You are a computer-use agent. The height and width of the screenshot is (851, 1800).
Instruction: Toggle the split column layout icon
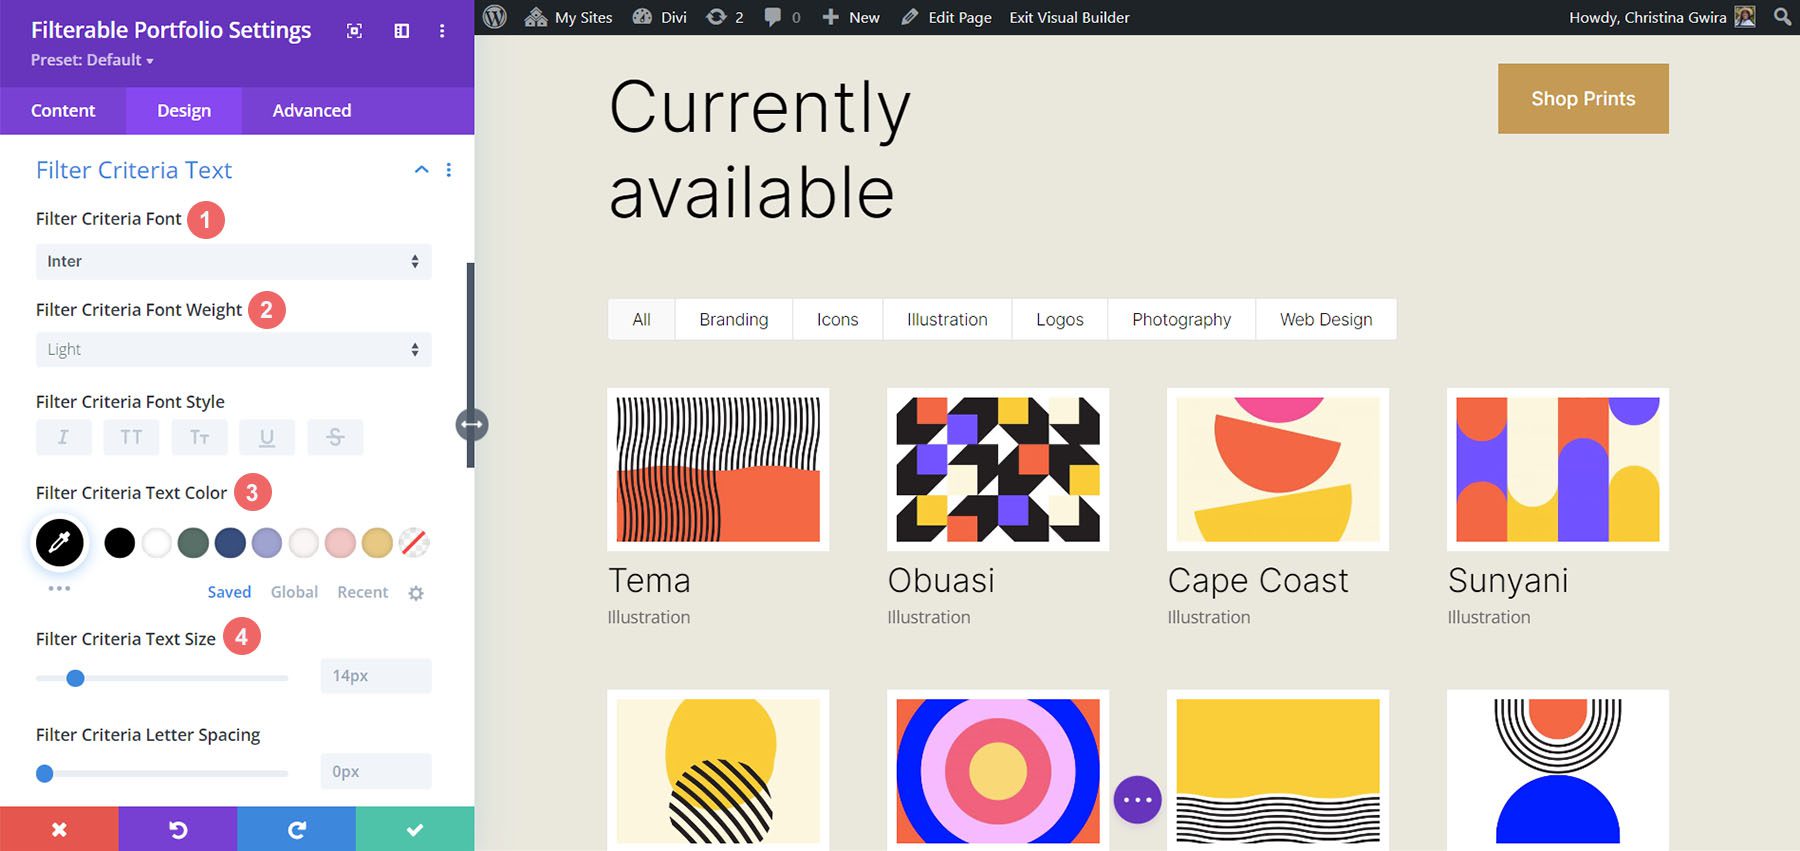point(402,31)
